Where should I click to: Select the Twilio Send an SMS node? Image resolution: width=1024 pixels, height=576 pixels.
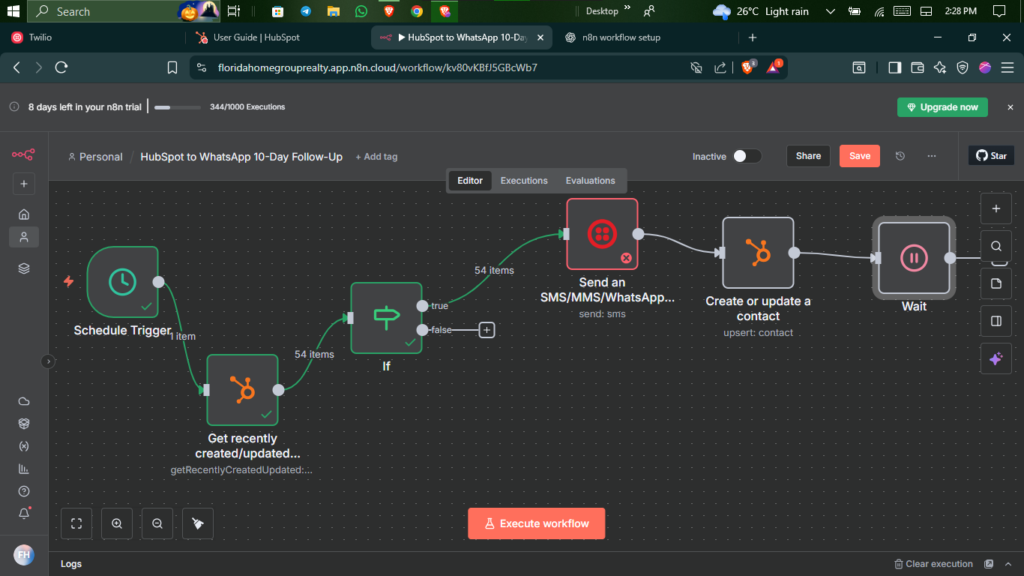click(x=602, y=234)
